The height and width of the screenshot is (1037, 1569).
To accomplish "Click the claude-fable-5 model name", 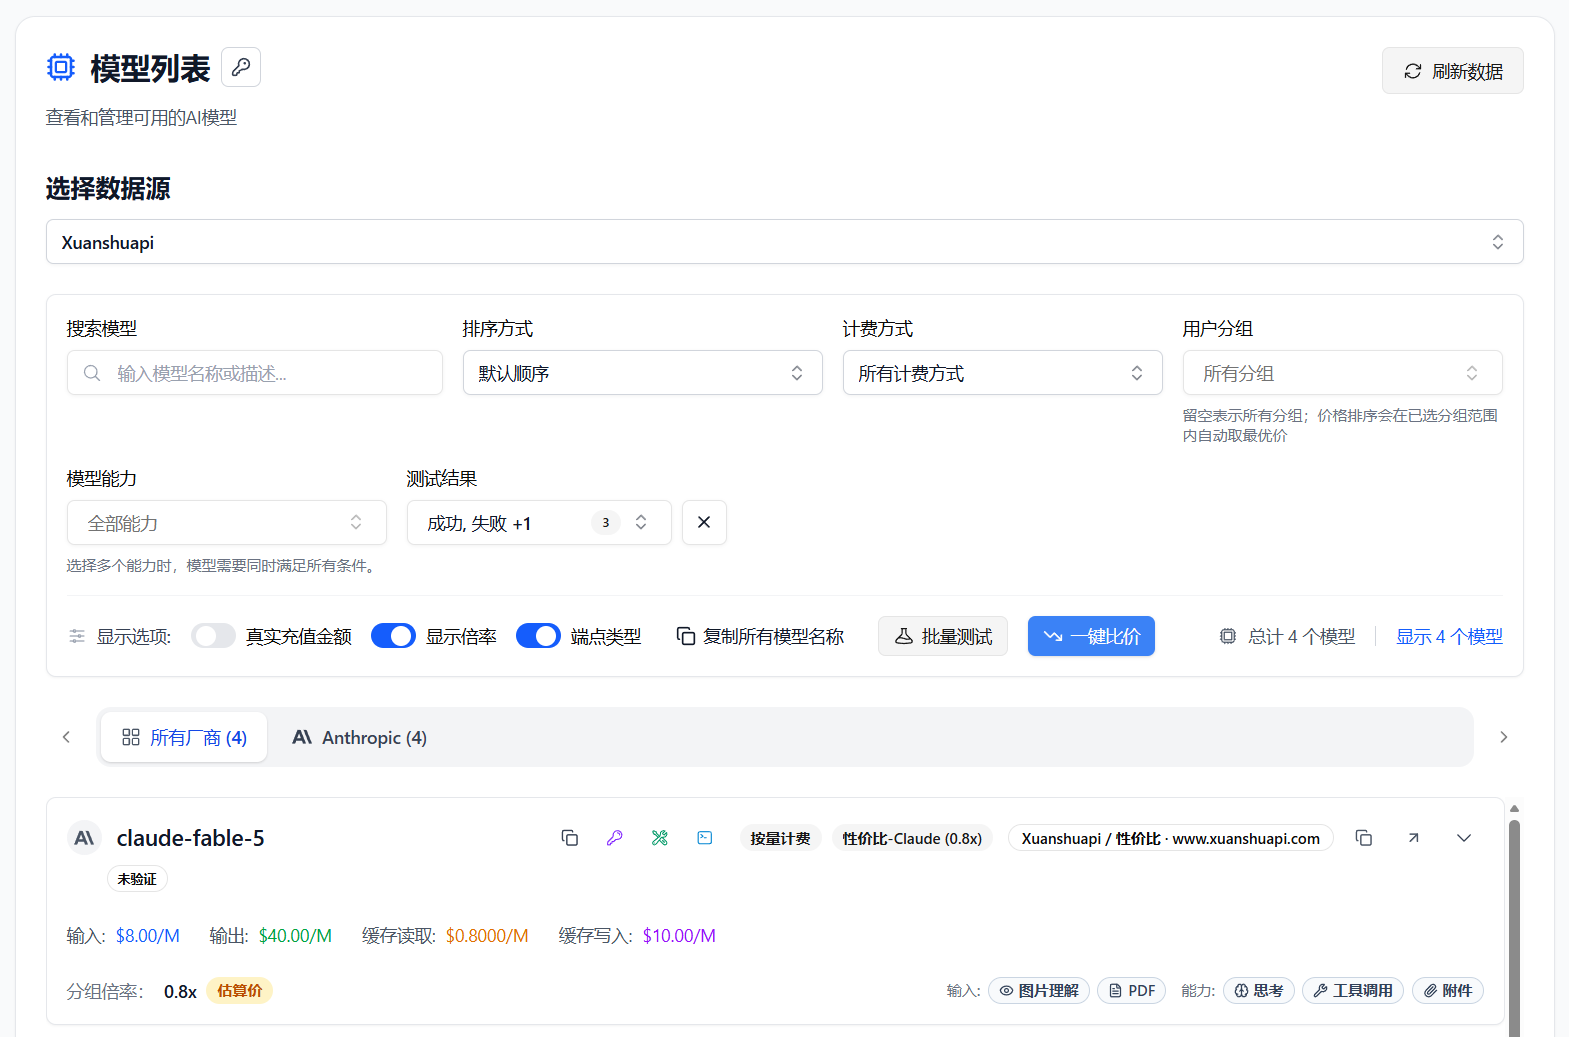I will point(190,838).
